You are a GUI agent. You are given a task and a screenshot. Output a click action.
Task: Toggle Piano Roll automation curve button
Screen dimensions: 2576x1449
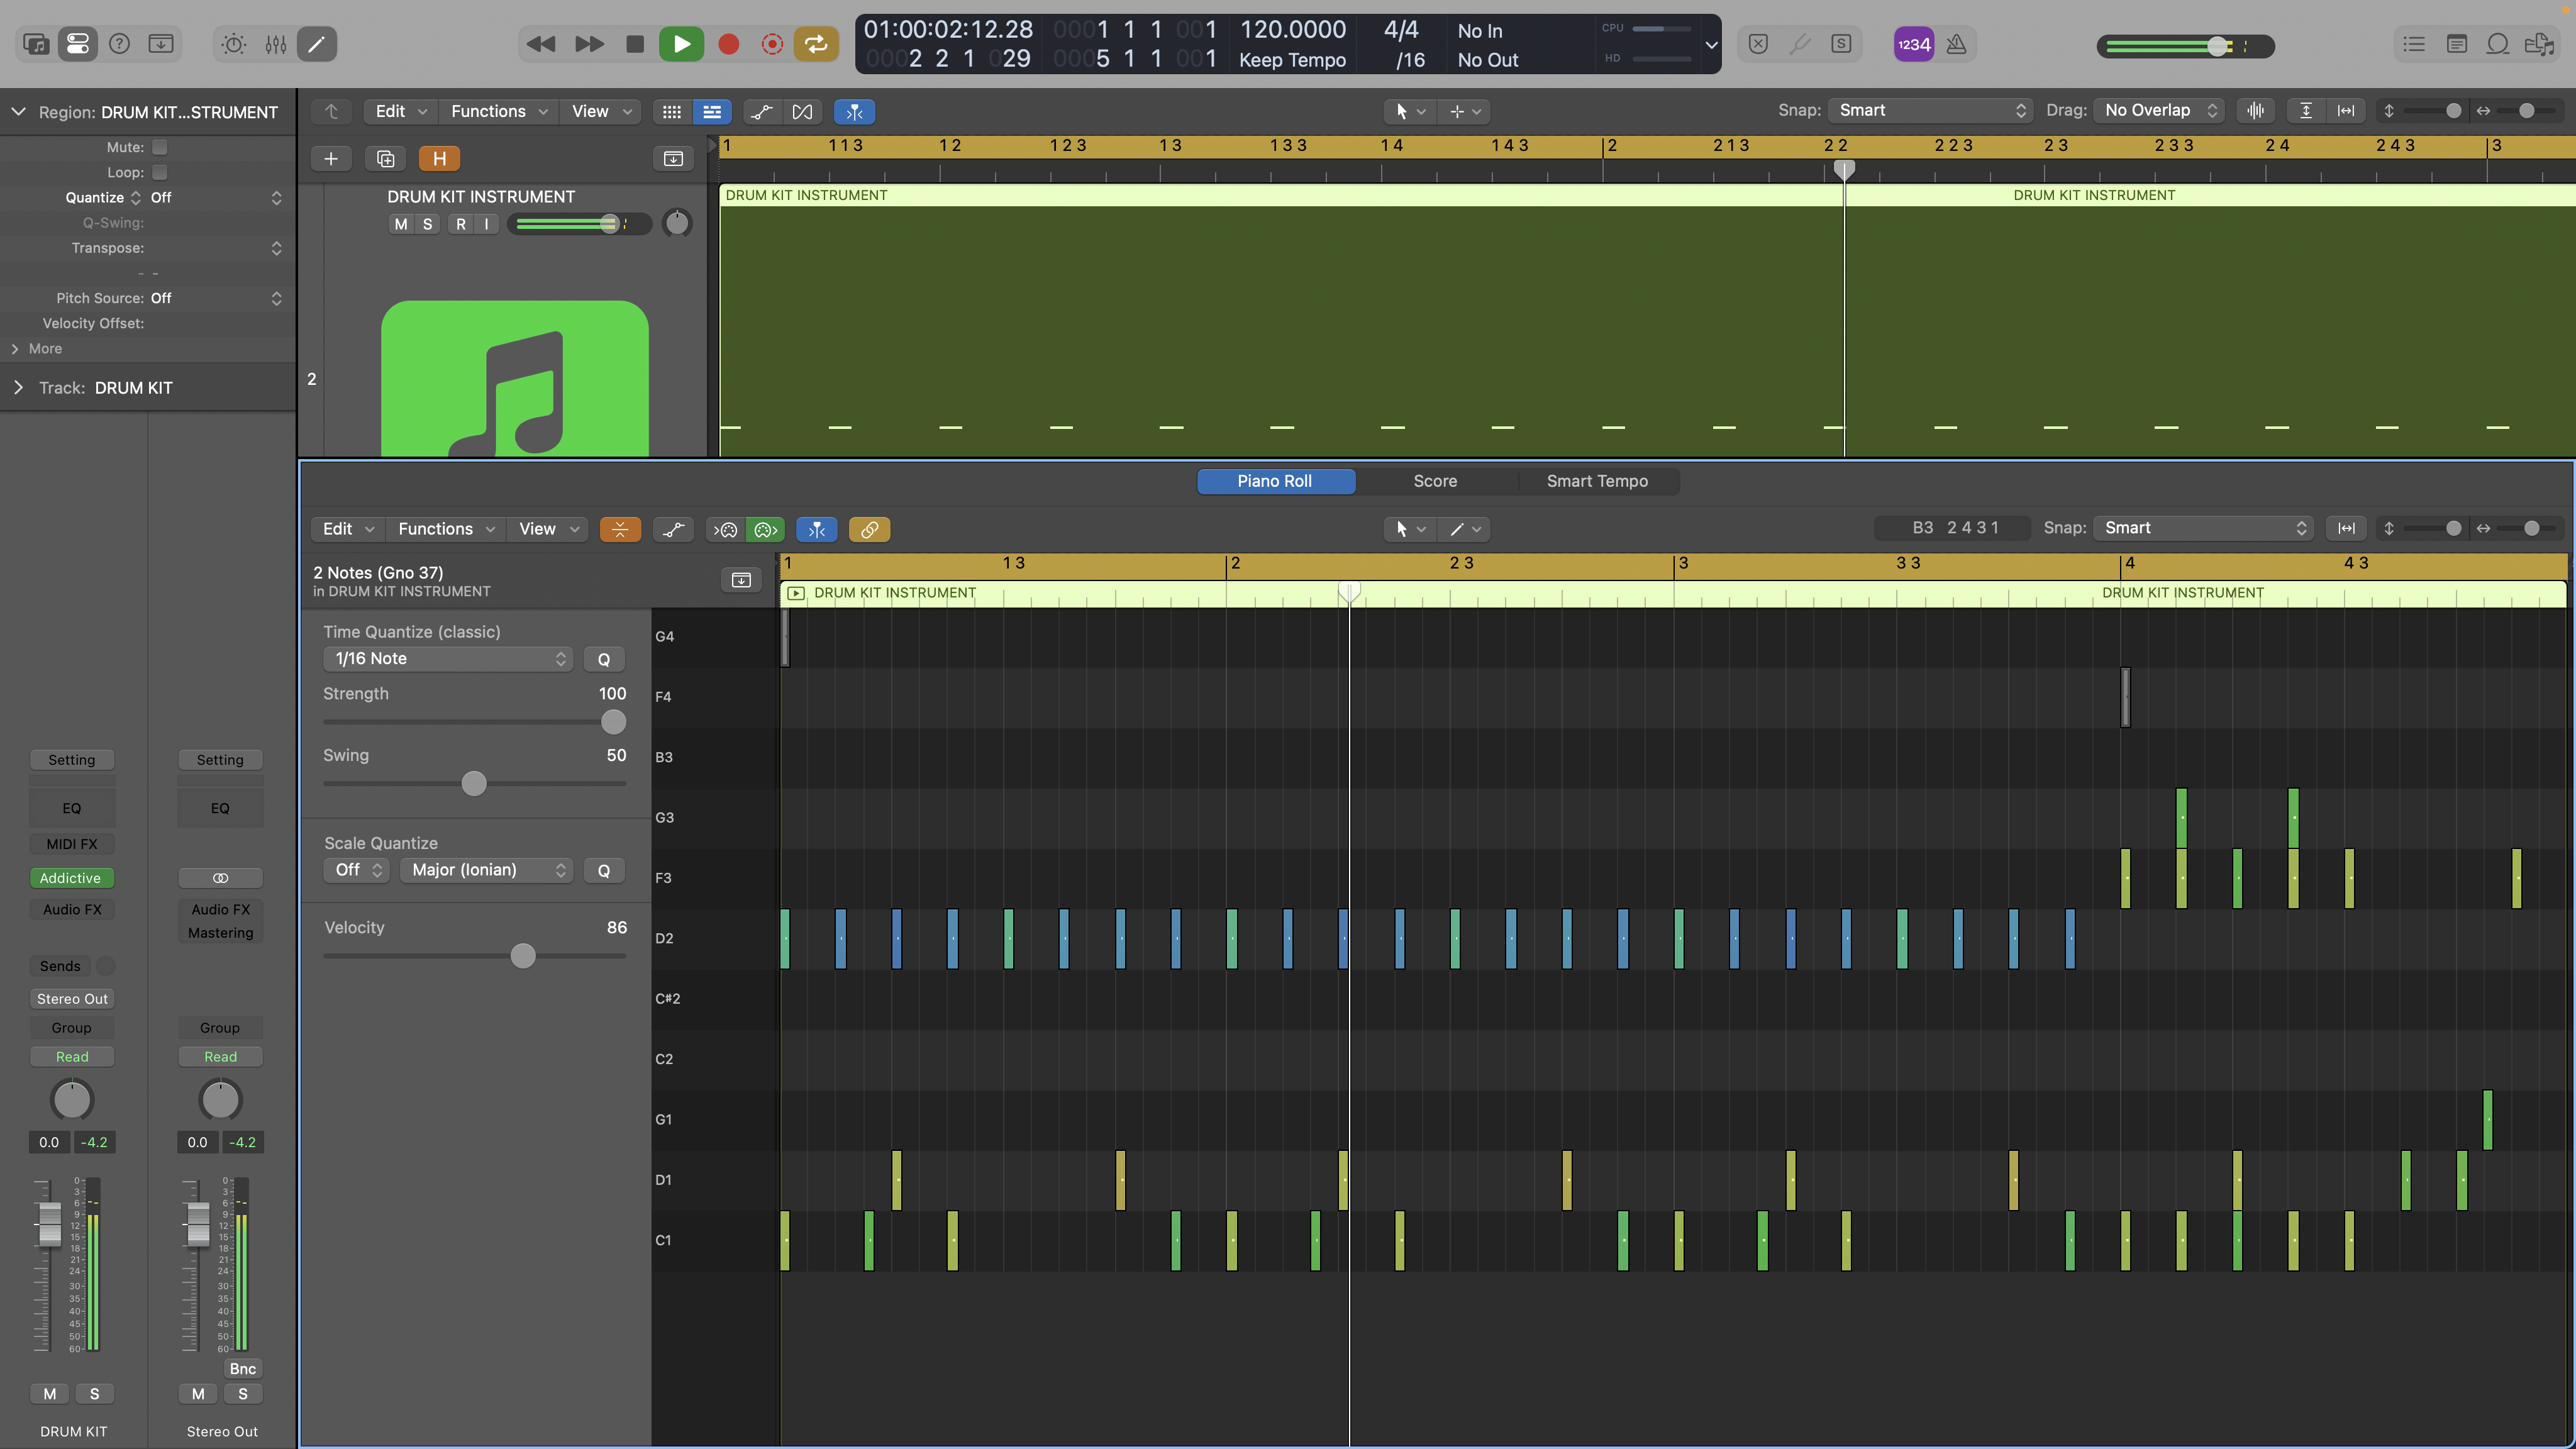pyautogui.click(x=674, y=529)
